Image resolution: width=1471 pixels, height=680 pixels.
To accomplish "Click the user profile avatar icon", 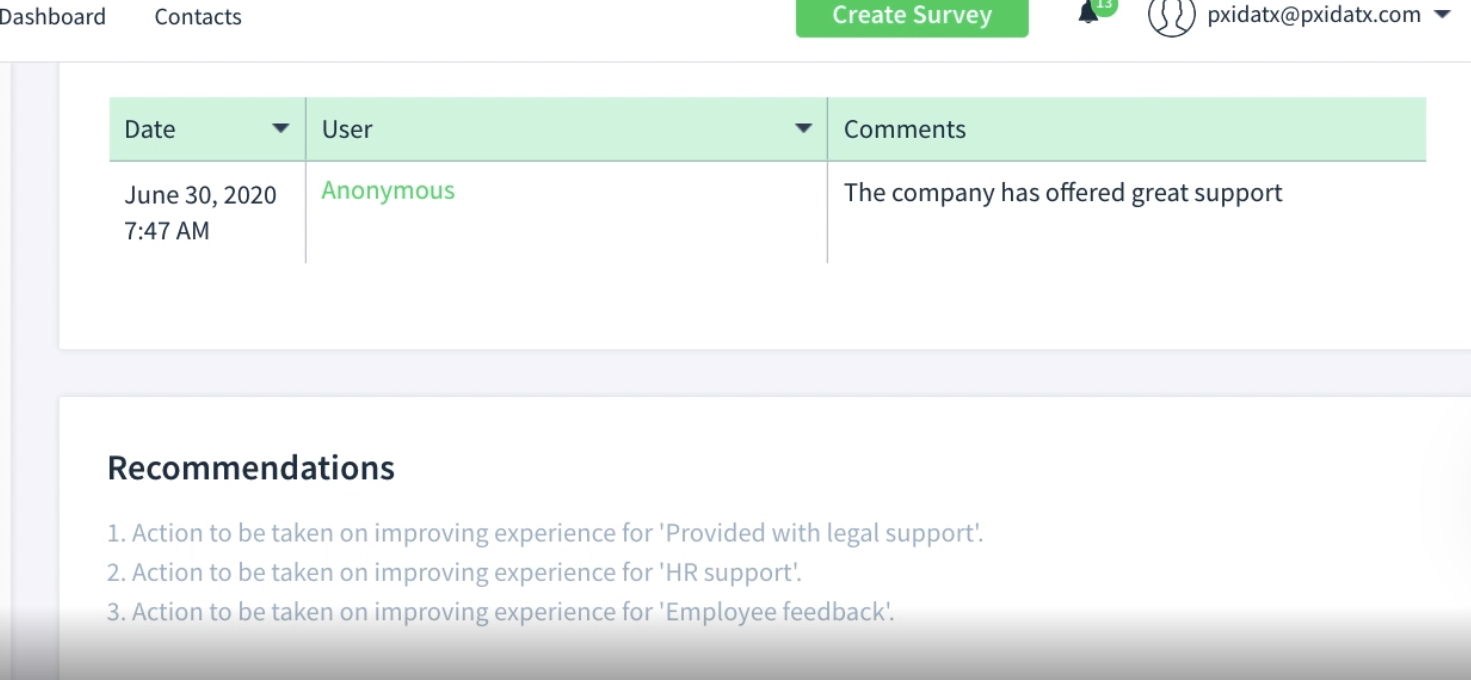I will coord(1171,16).
